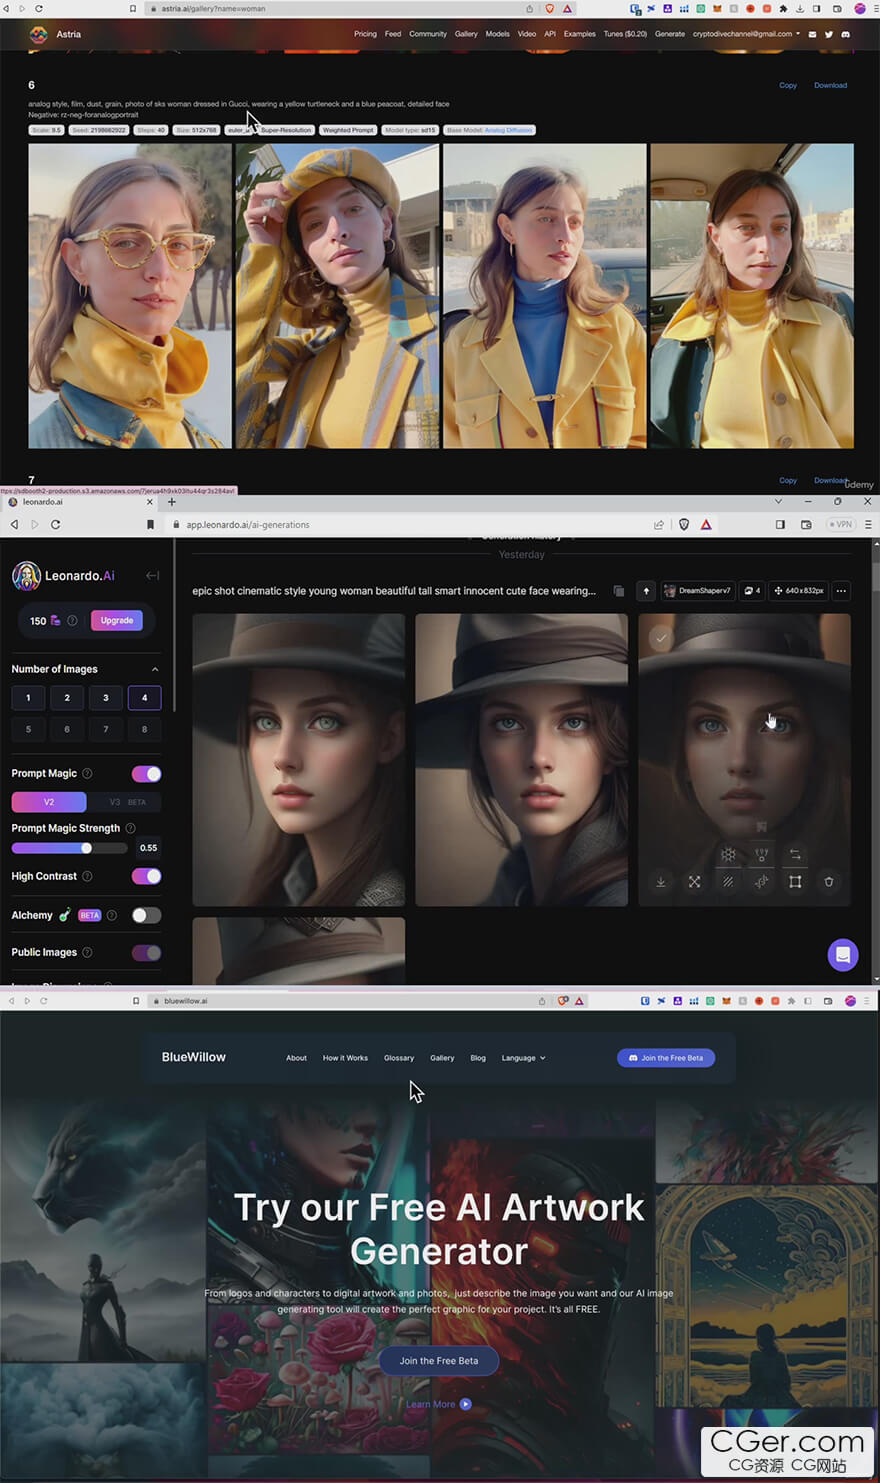Click Join the Free Beta in BlueWillow header
This screenshot has width=880, height=1483.
click(x=666, y=1058)
